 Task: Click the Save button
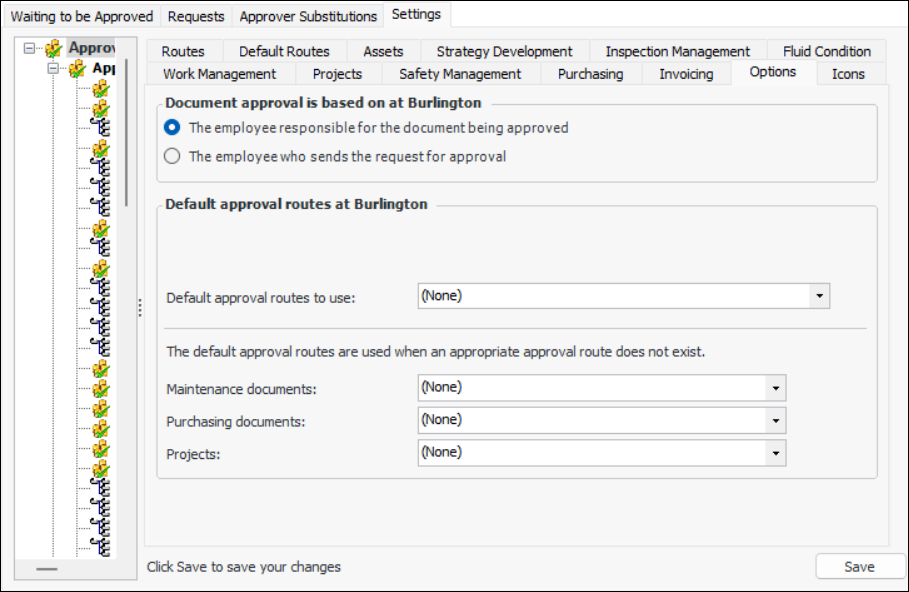859,567
